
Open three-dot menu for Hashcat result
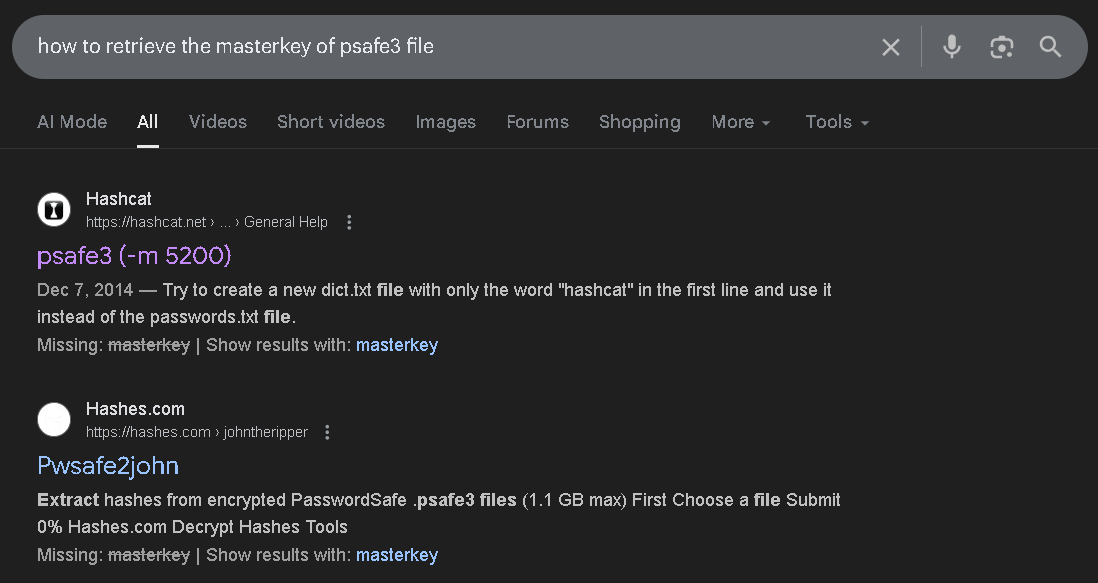click(349, 222)
